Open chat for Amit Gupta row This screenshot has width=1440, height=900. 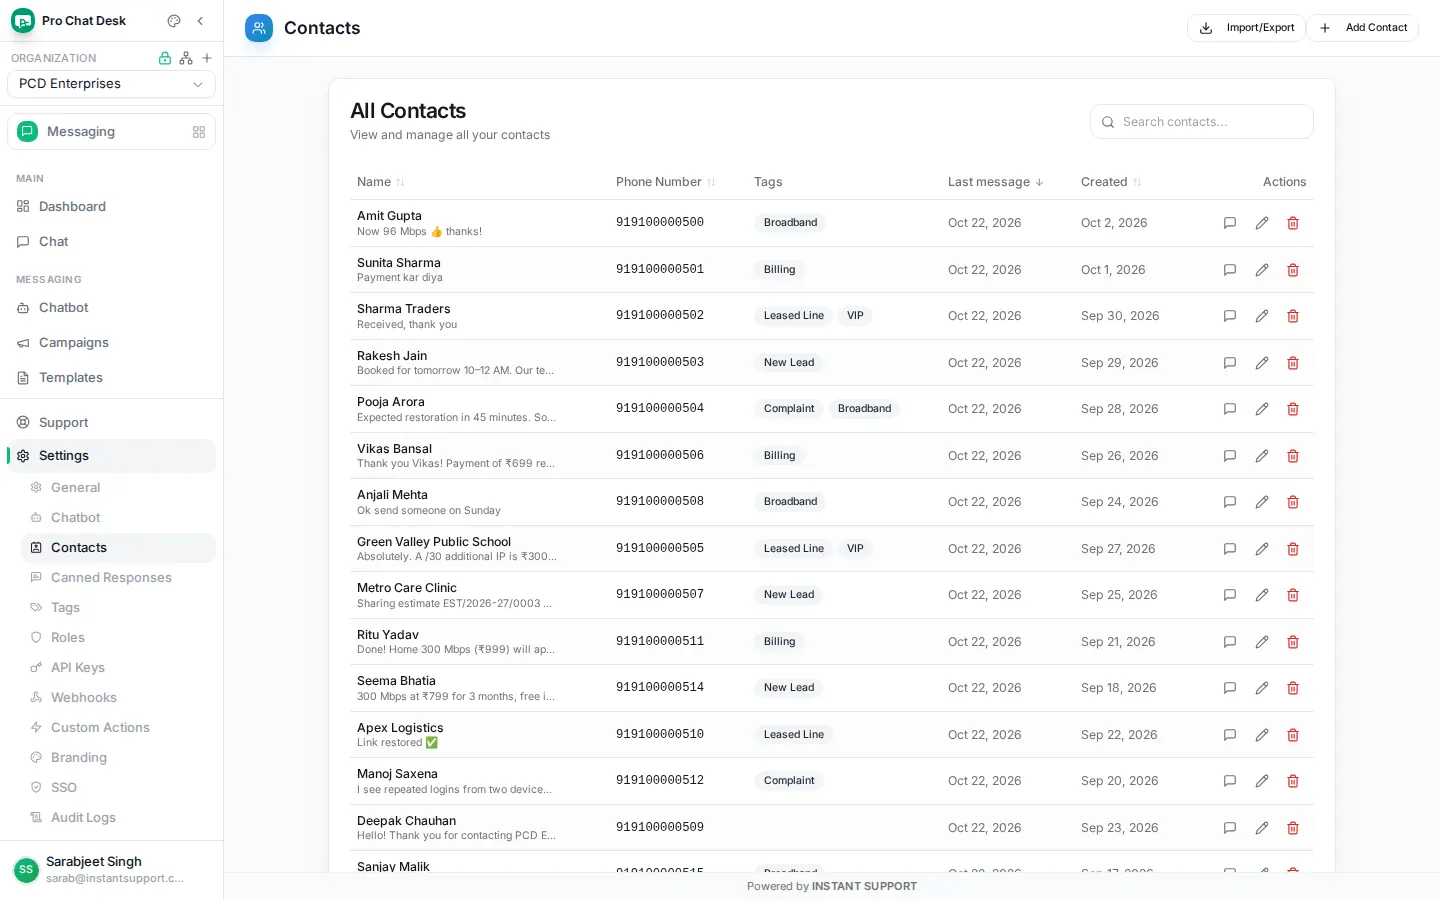coord(1230,223)
